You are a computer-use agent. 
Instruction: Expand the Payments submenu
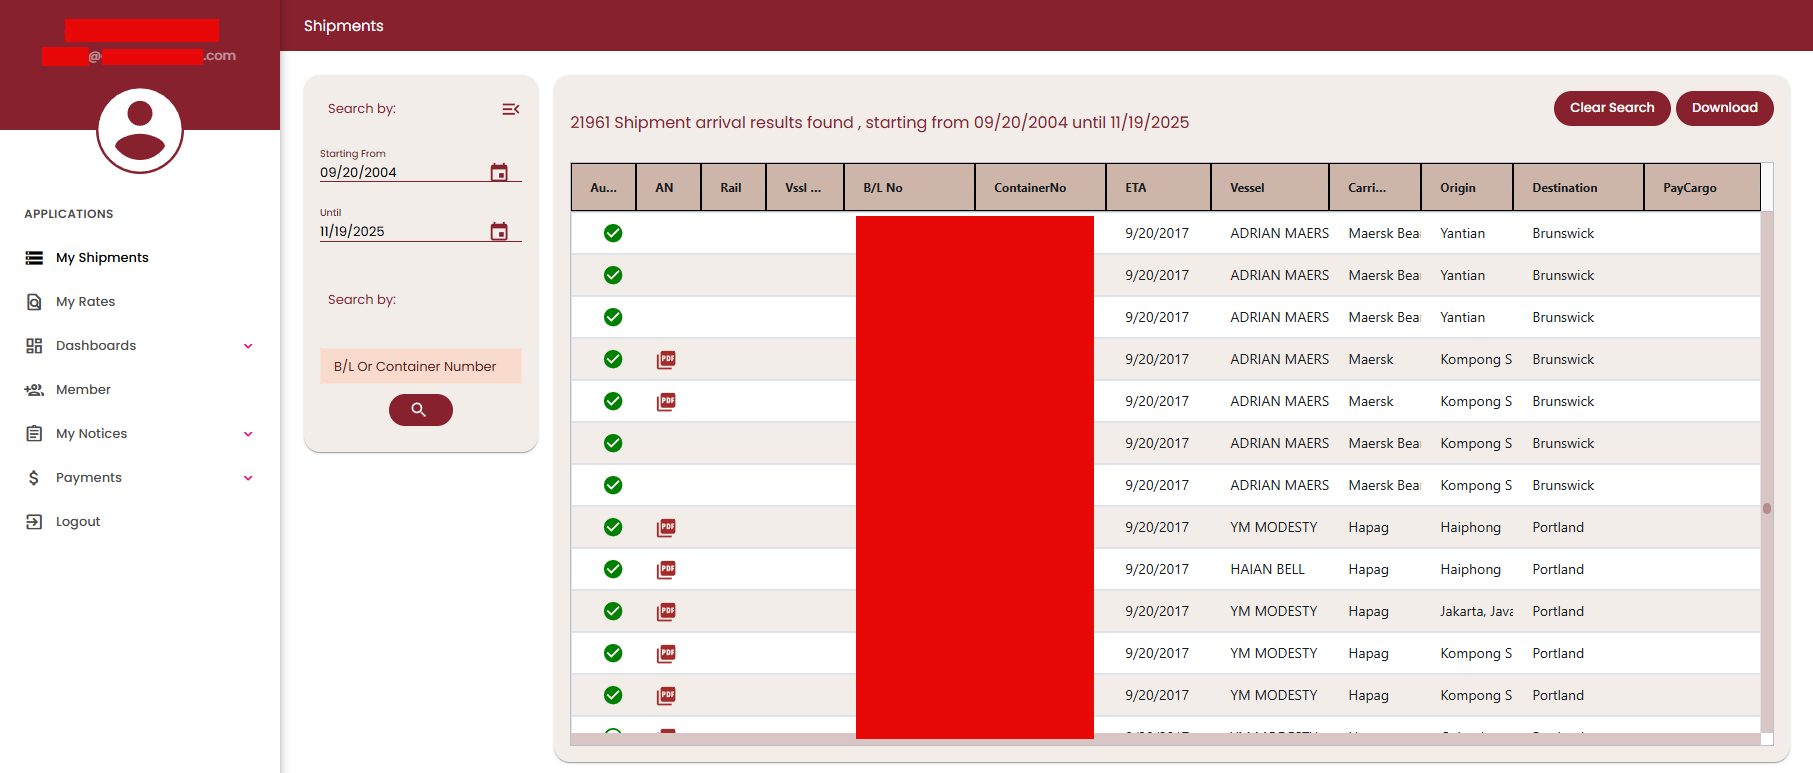pos(248,478)
